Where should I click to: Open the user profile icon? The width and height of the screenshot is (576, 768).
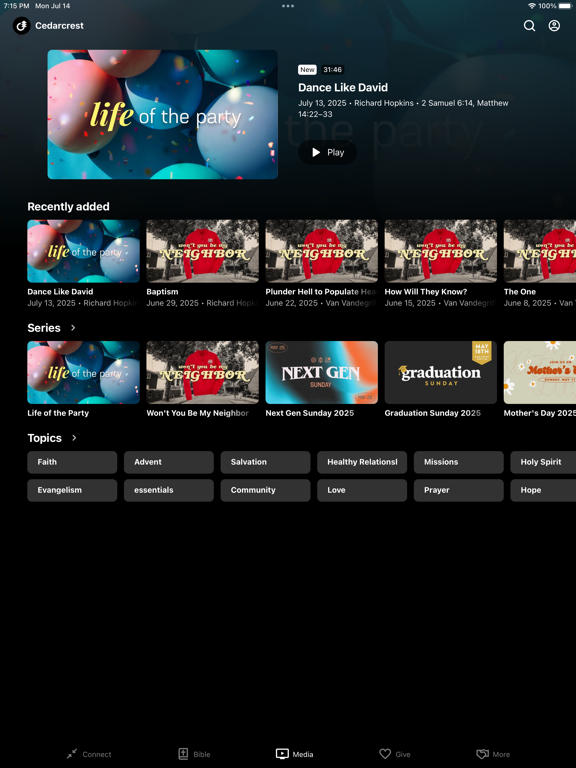[x=554, y=25]
